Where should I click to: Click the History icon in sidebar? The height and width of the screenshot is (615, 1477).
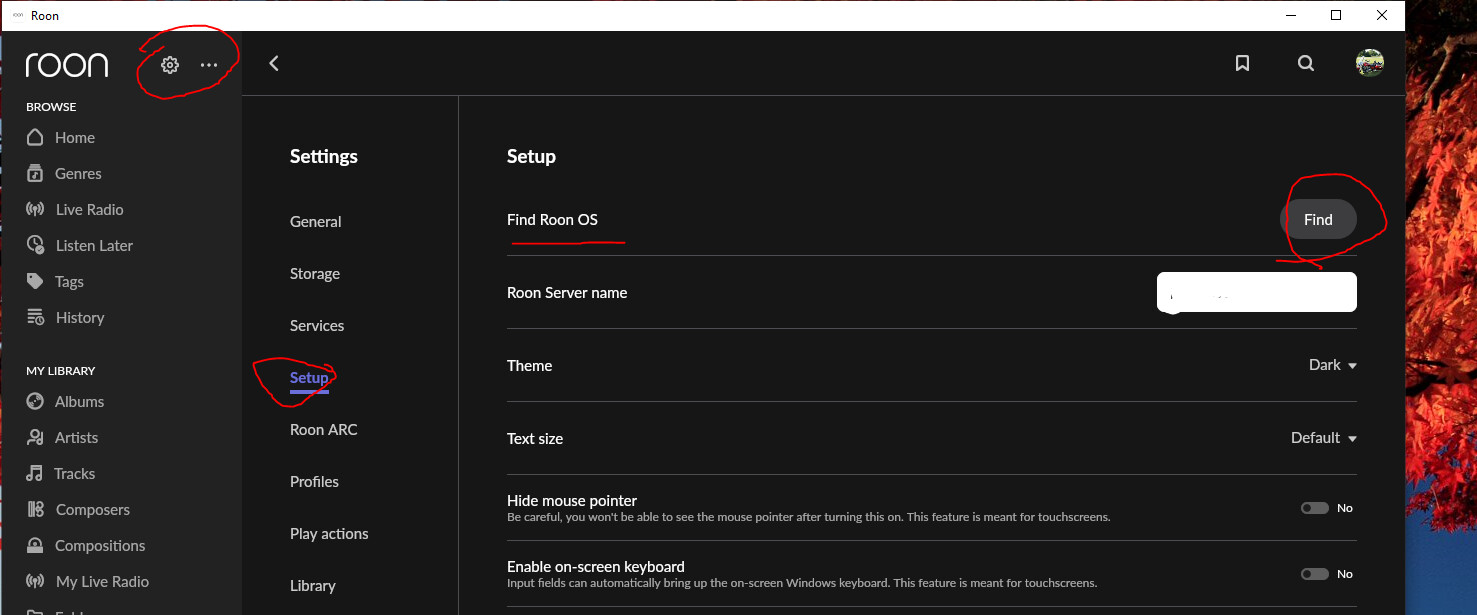click(35, 317)
